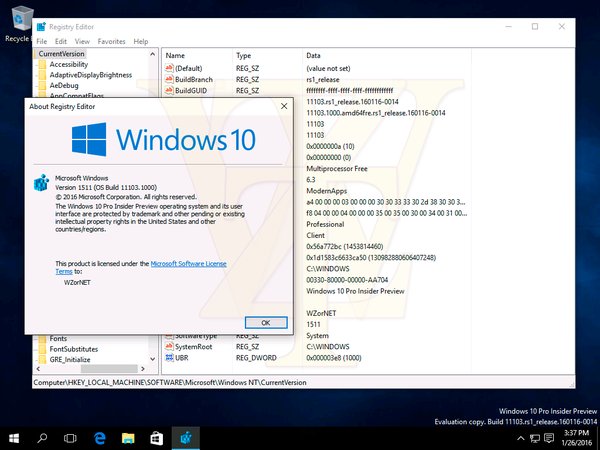Open File Explorer from taskbar
Image resolution: width=600 pixels, height=450 pixels.
coord(128,438)
